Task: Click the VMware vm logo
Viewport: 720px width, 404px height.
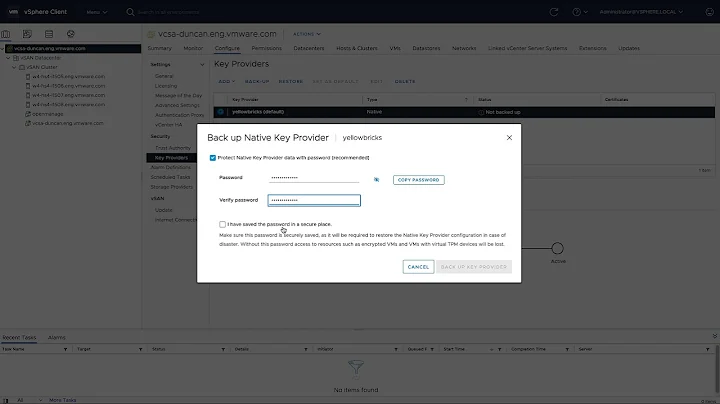Action: [x=13, y=11]
